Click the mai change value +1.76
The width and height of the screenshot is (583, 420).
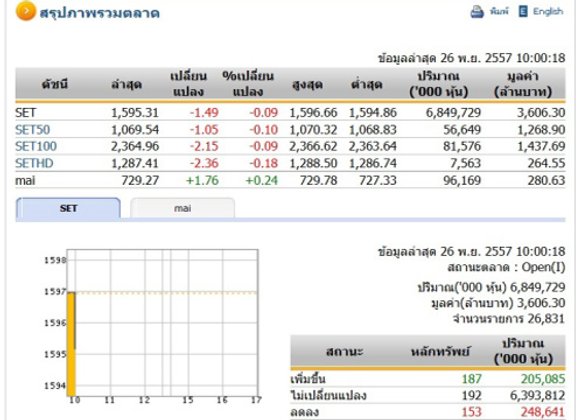[202, 181]
